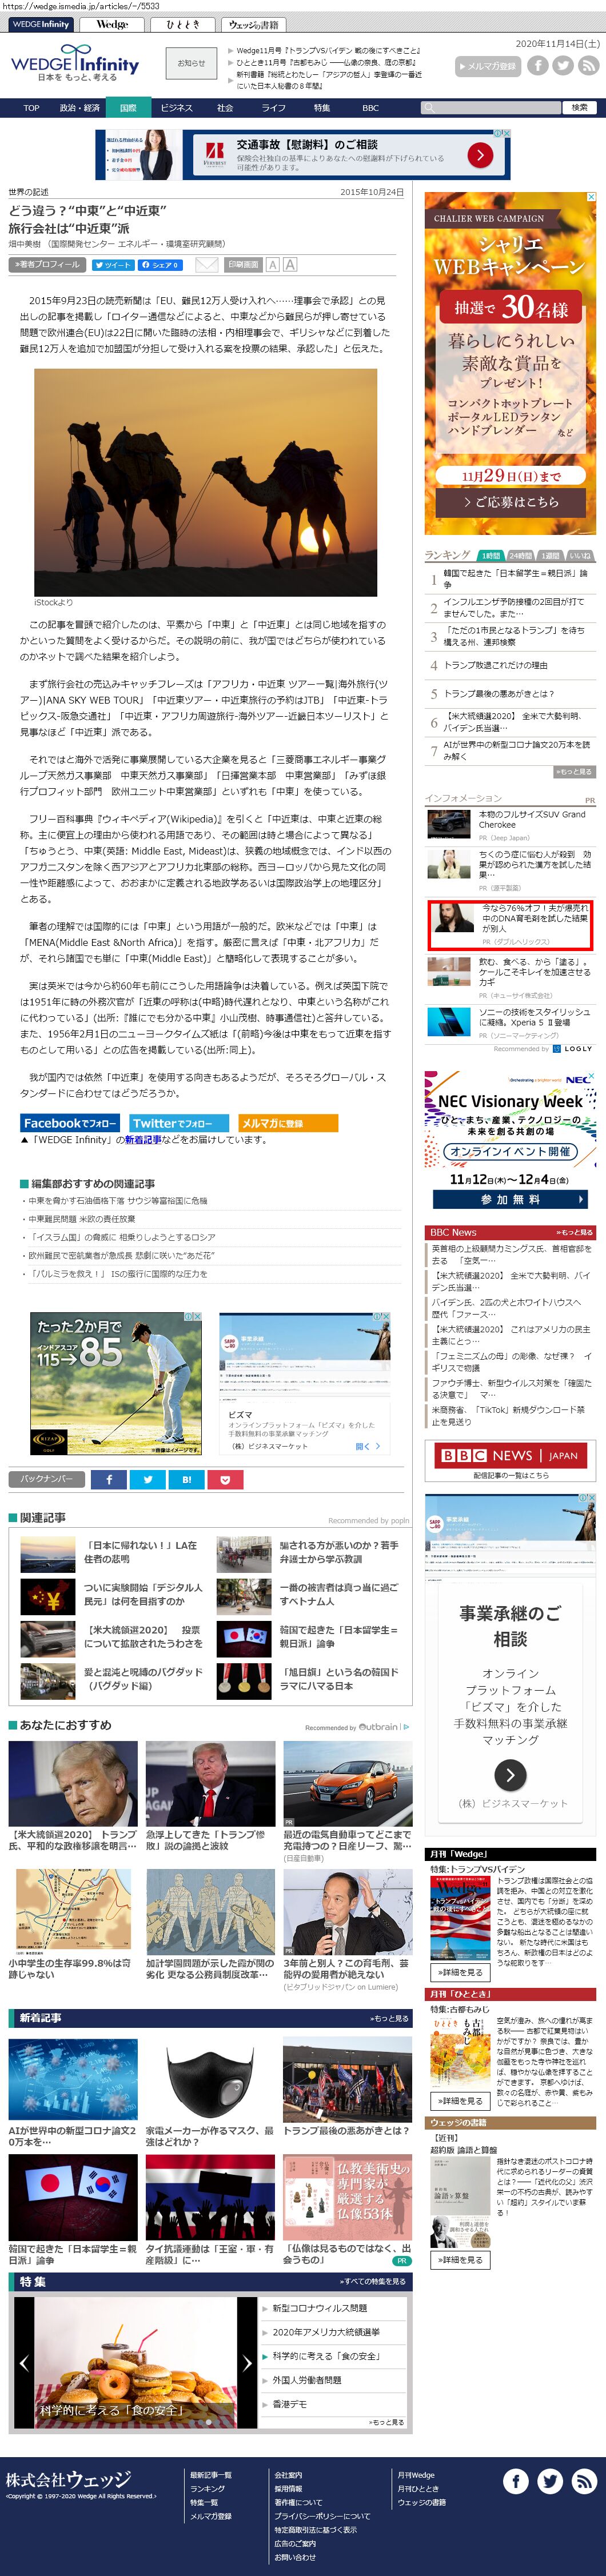Open the ビジネス navigation menu item

(176, 108)
